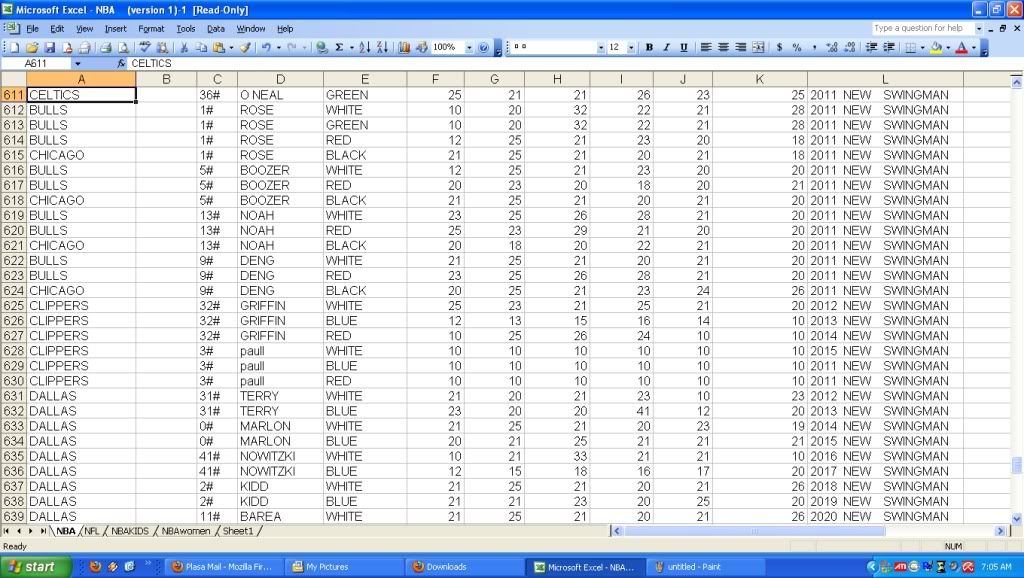Click the Print icon in the toolbar

(x=105, y=48)
